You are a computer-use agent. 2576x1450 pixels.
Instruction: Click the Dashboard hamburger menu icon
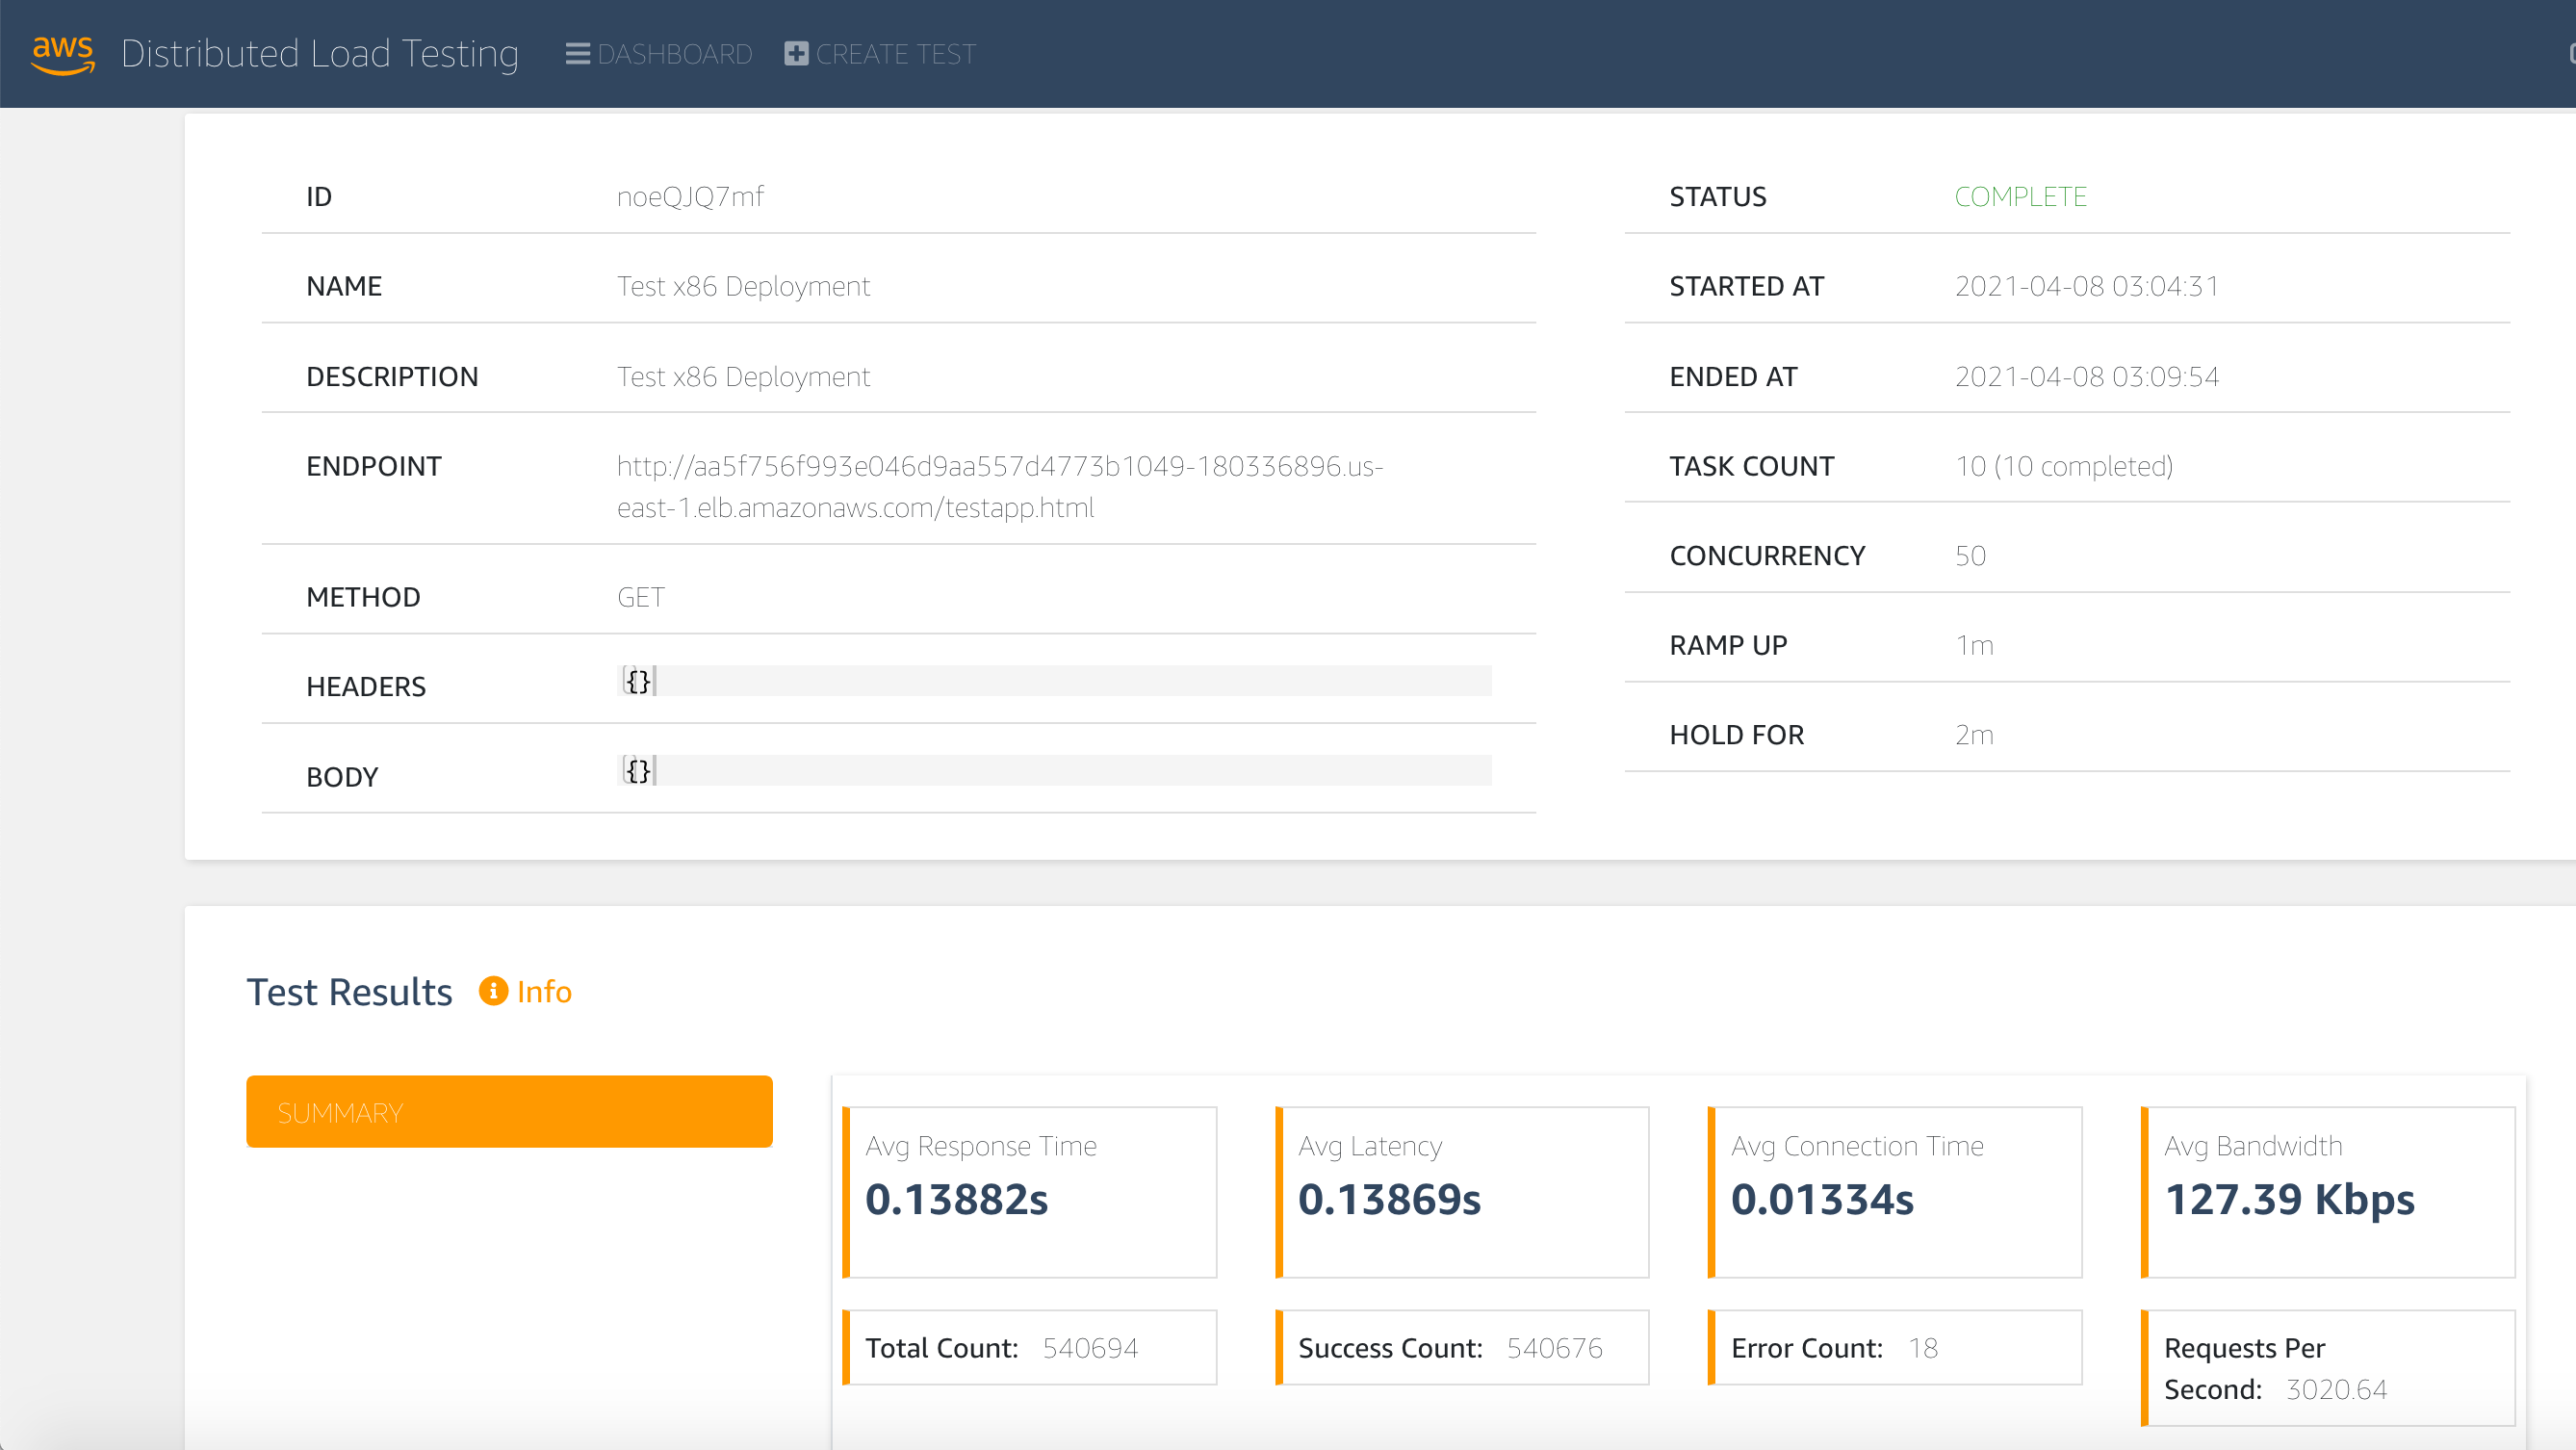tap(577, 54)
